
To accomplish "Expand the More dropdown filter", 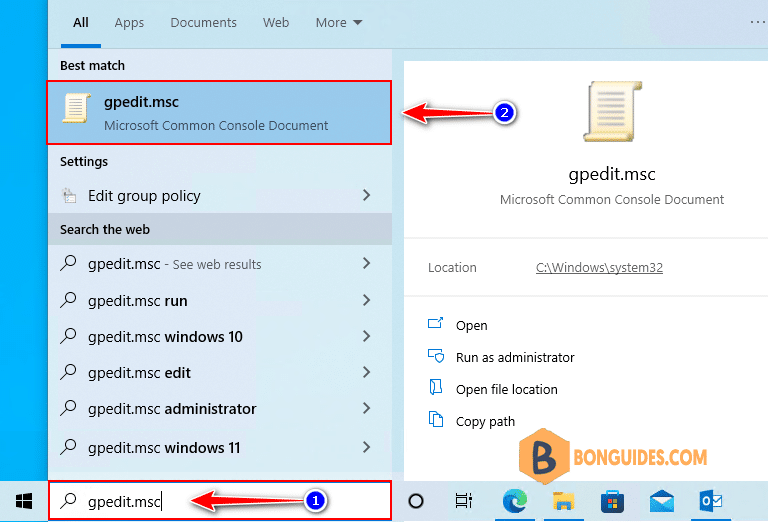I will (339, 23).
